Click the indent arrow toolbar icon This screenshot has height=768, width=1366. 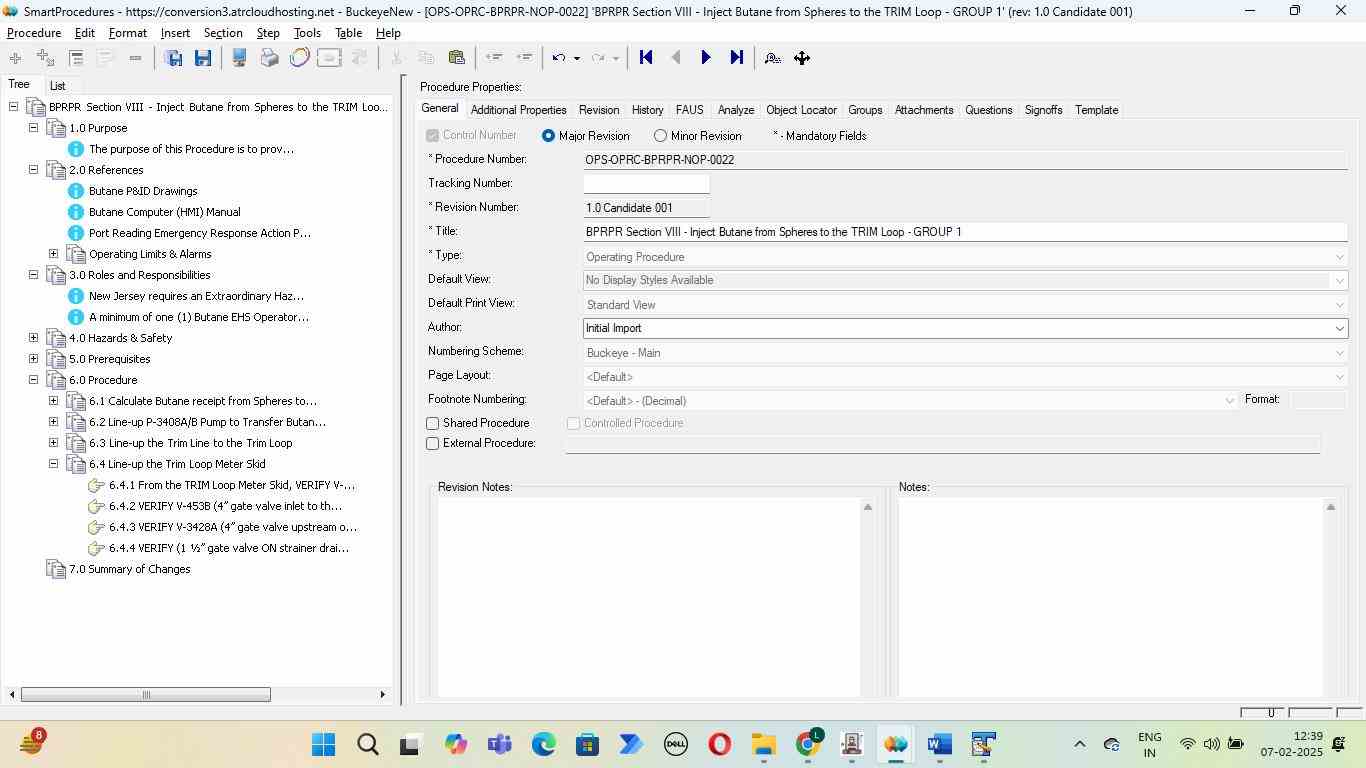point(523,58)
